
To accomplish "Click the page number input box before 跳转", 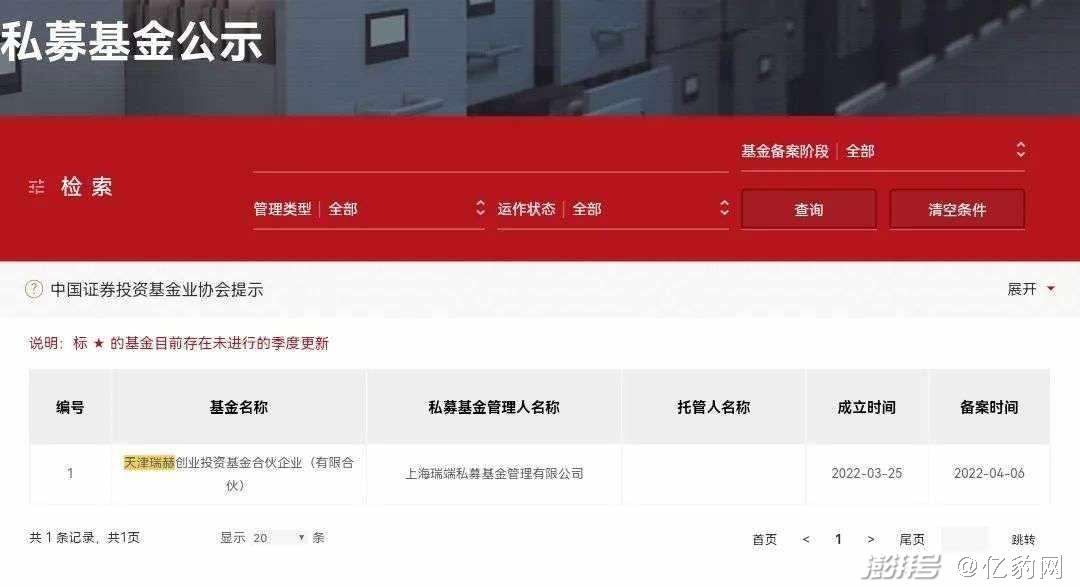I will 965,539.
